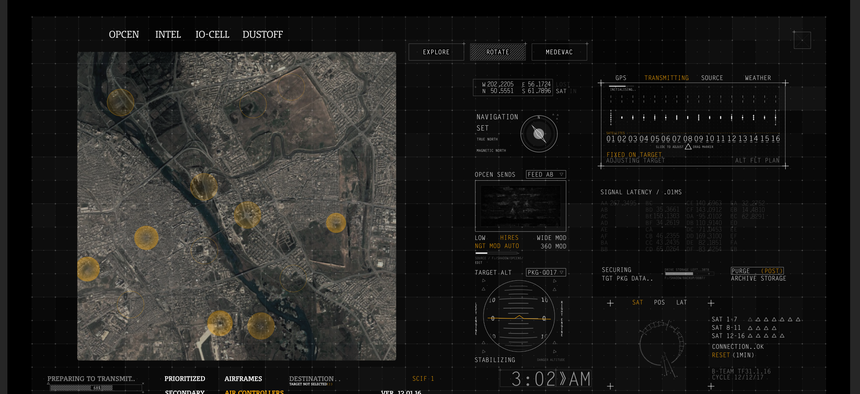Click the circular satellite position dial

(661, 347)
